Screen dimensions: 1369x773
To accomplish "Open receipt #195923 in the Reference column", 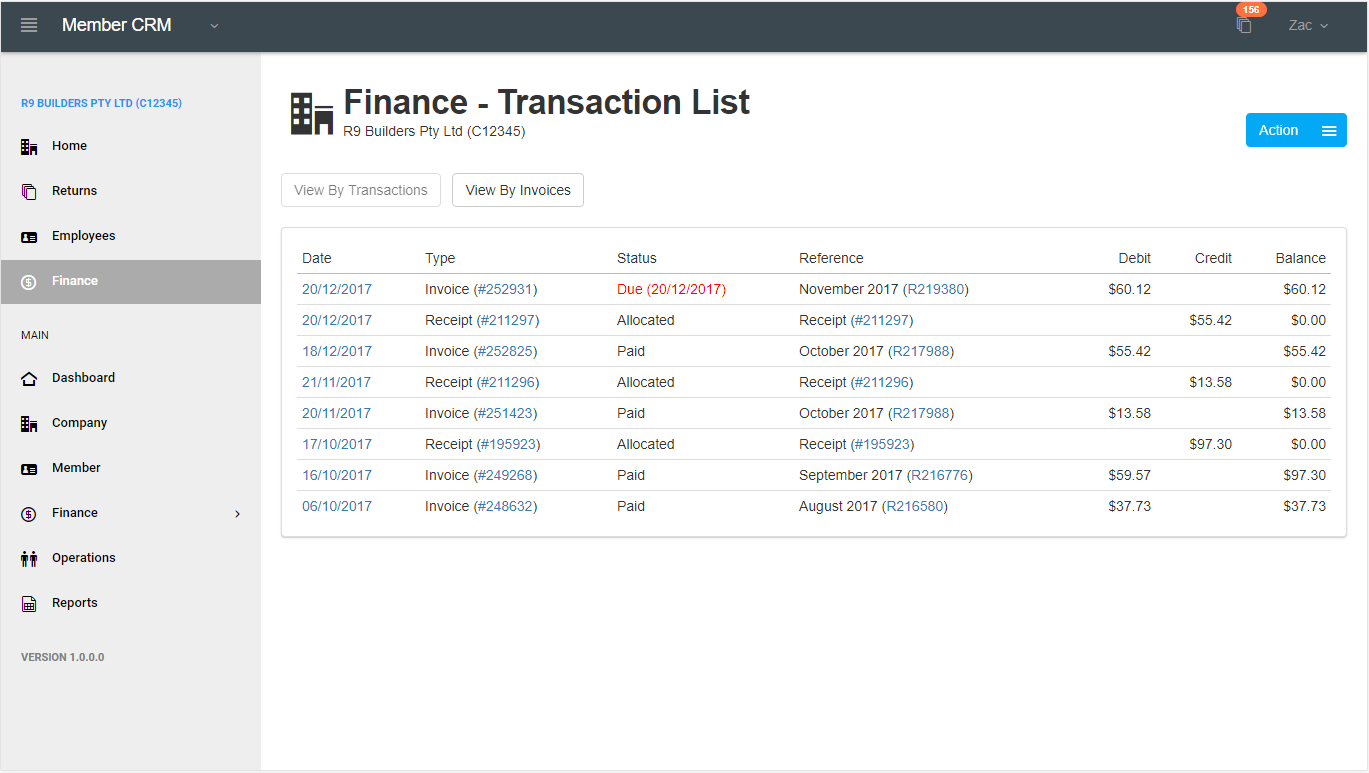I will (x=882, y=444).
